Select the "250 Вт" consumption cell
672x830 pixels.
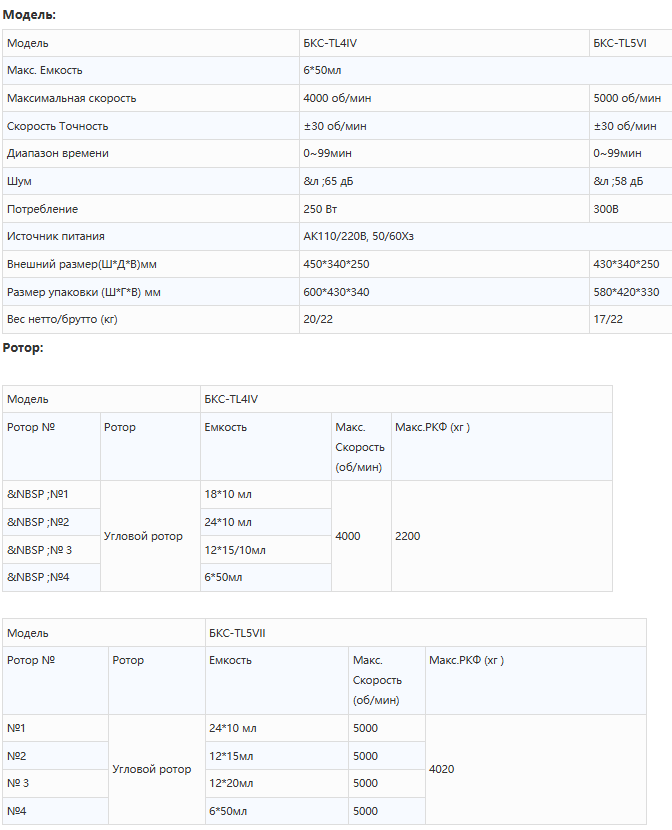point(323,209)
